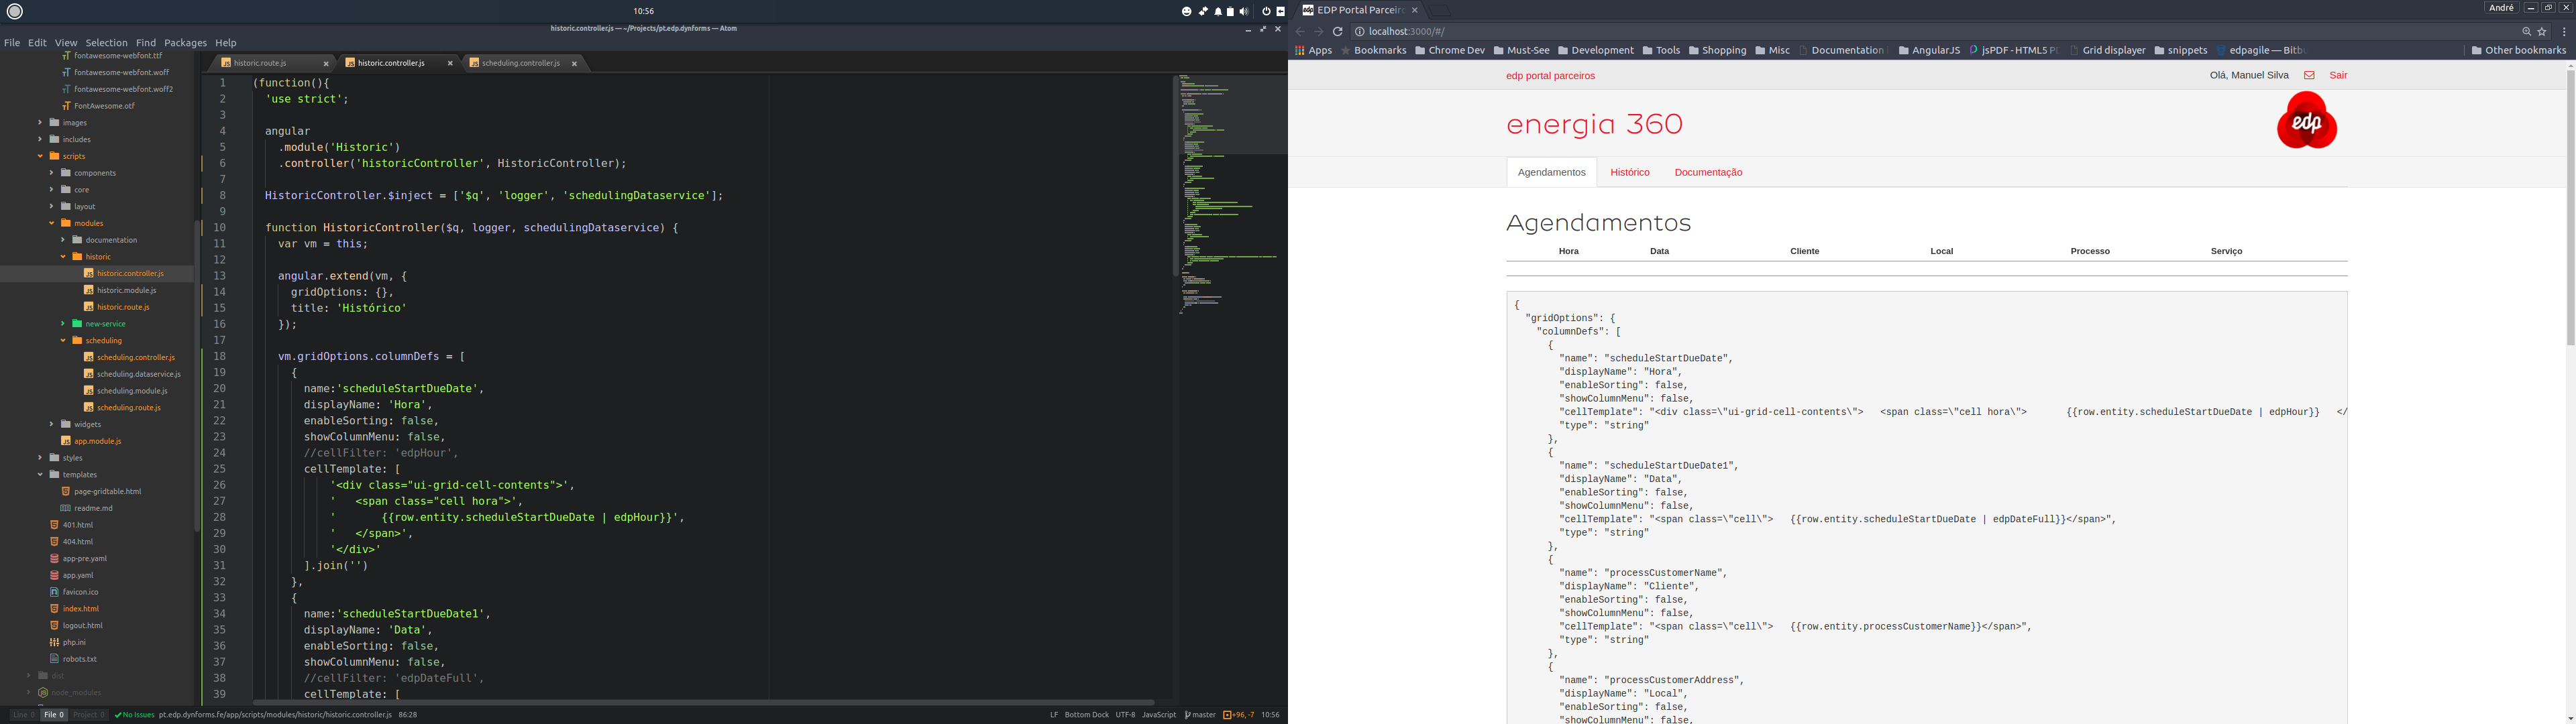Open scheduling.dataservice.js in the tree
The image size is (2576, 724).
pyautogui.click(x=132, y=374)
